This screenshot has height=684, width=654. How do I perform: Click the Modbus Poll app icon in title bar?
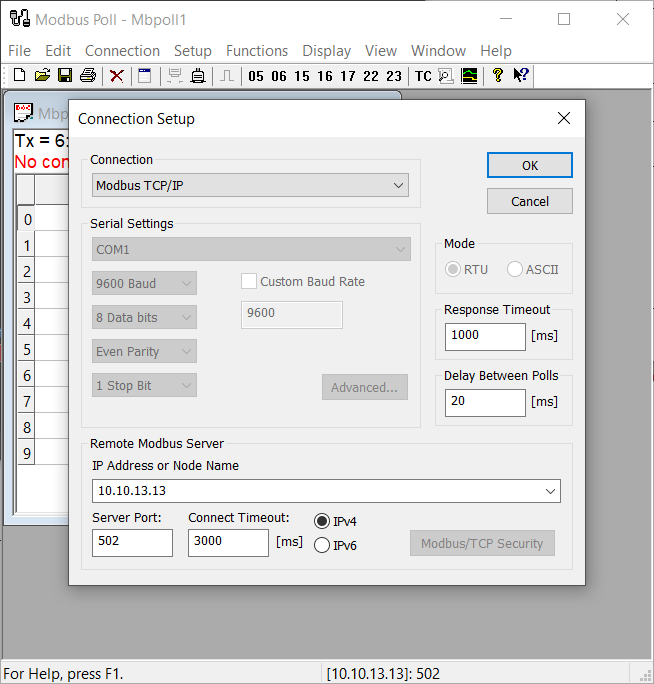point(20,19)
